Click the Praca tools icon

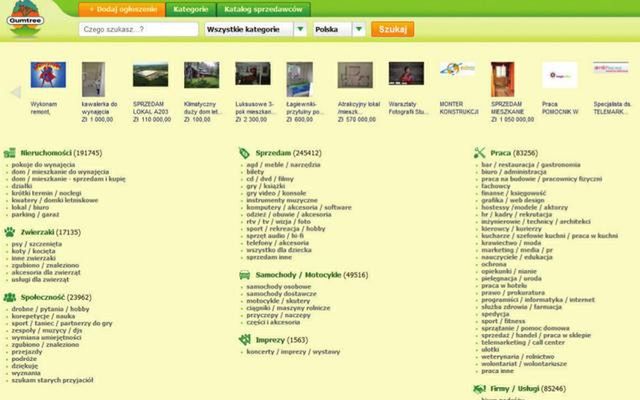(479, 153)
